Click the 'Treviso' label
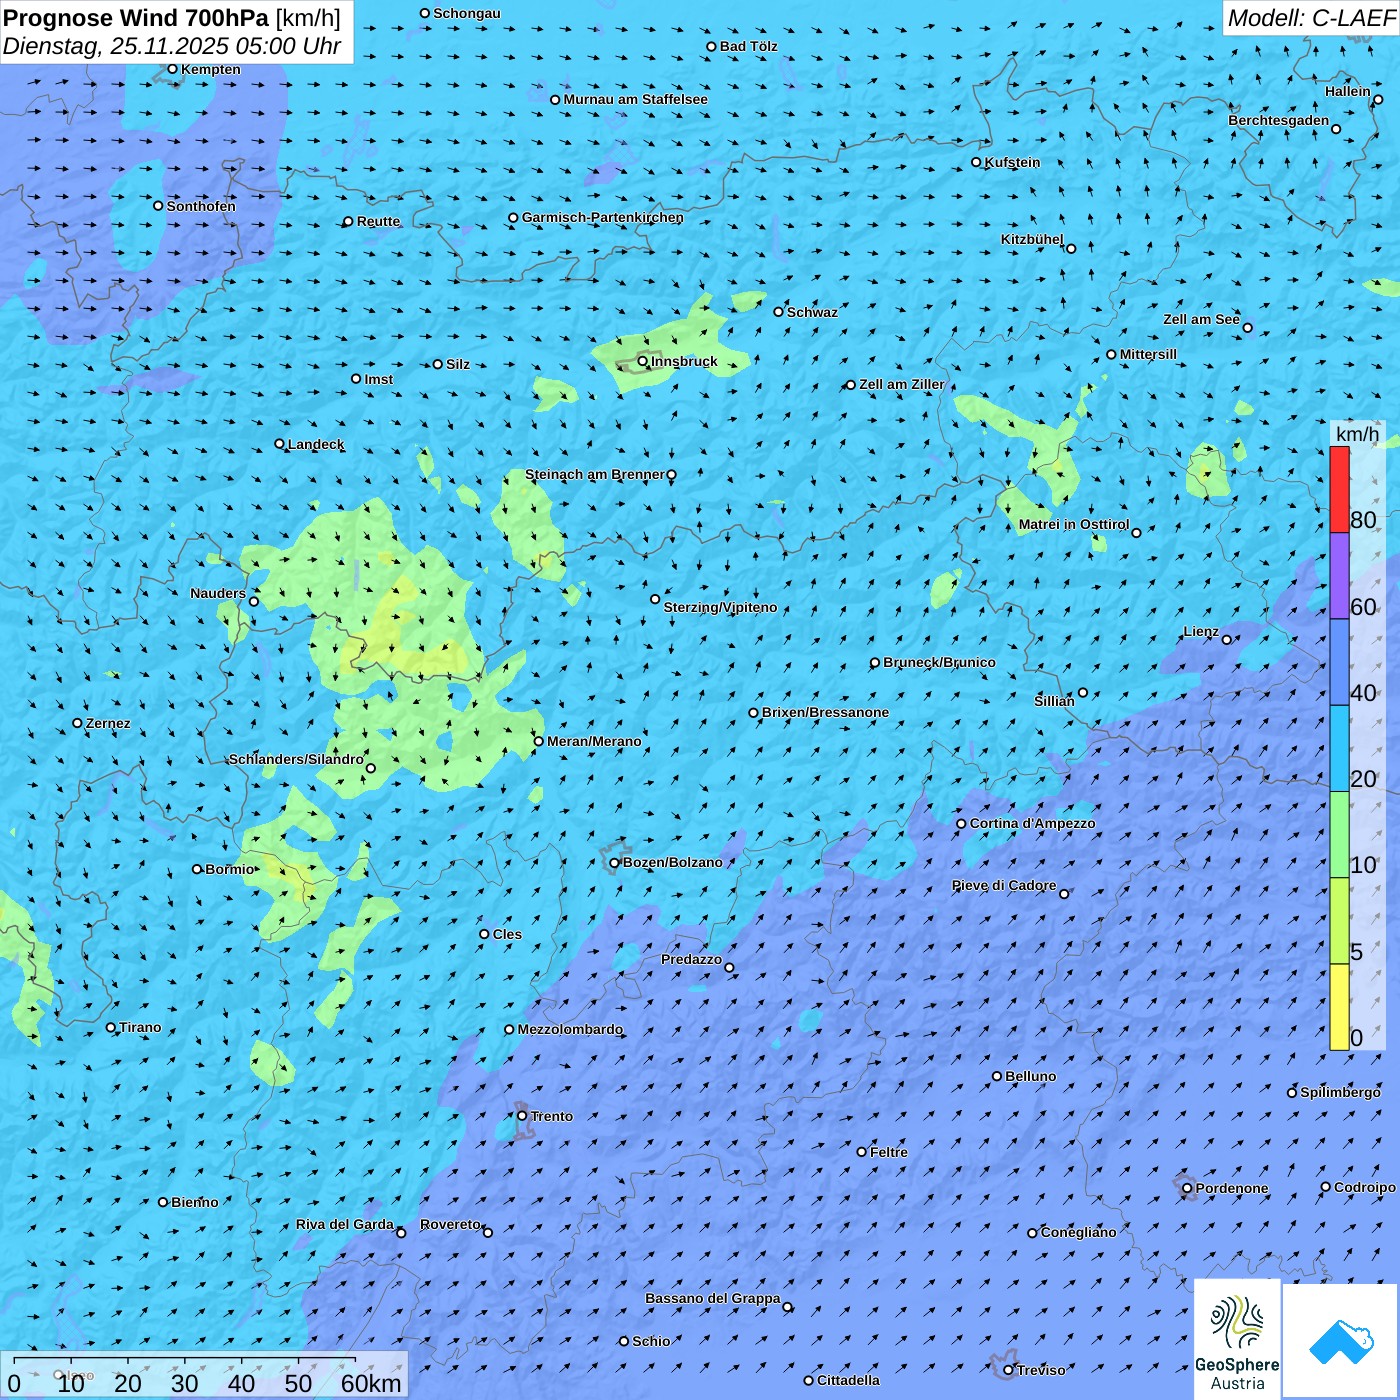The width and height of the screenshot is (1400, 1400). (1041, 1370)
